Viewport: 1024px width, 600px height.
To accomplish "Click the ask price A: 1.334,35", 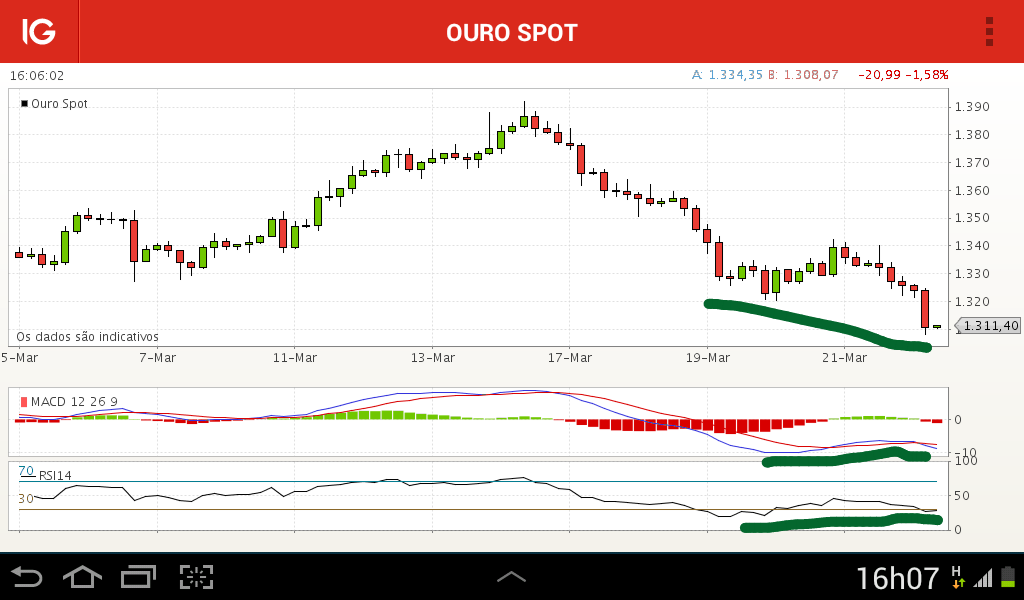I will point(727,75).
